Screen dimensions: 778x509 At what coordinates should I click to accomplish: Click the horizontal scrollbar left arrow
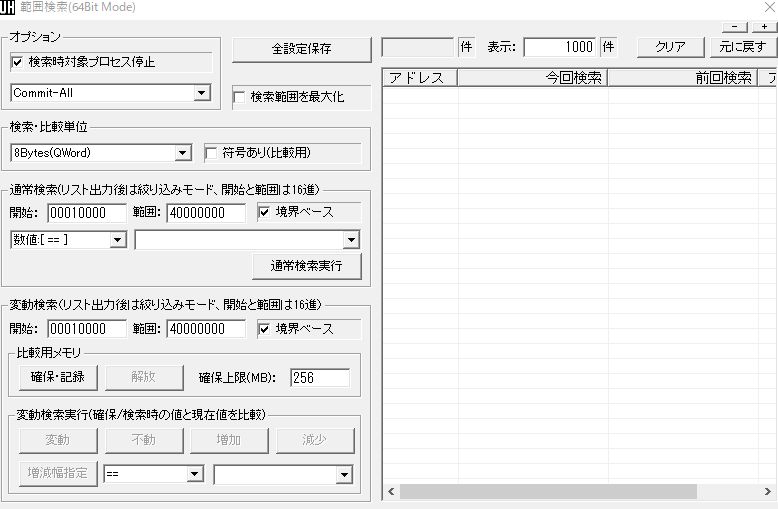point(391,492)
